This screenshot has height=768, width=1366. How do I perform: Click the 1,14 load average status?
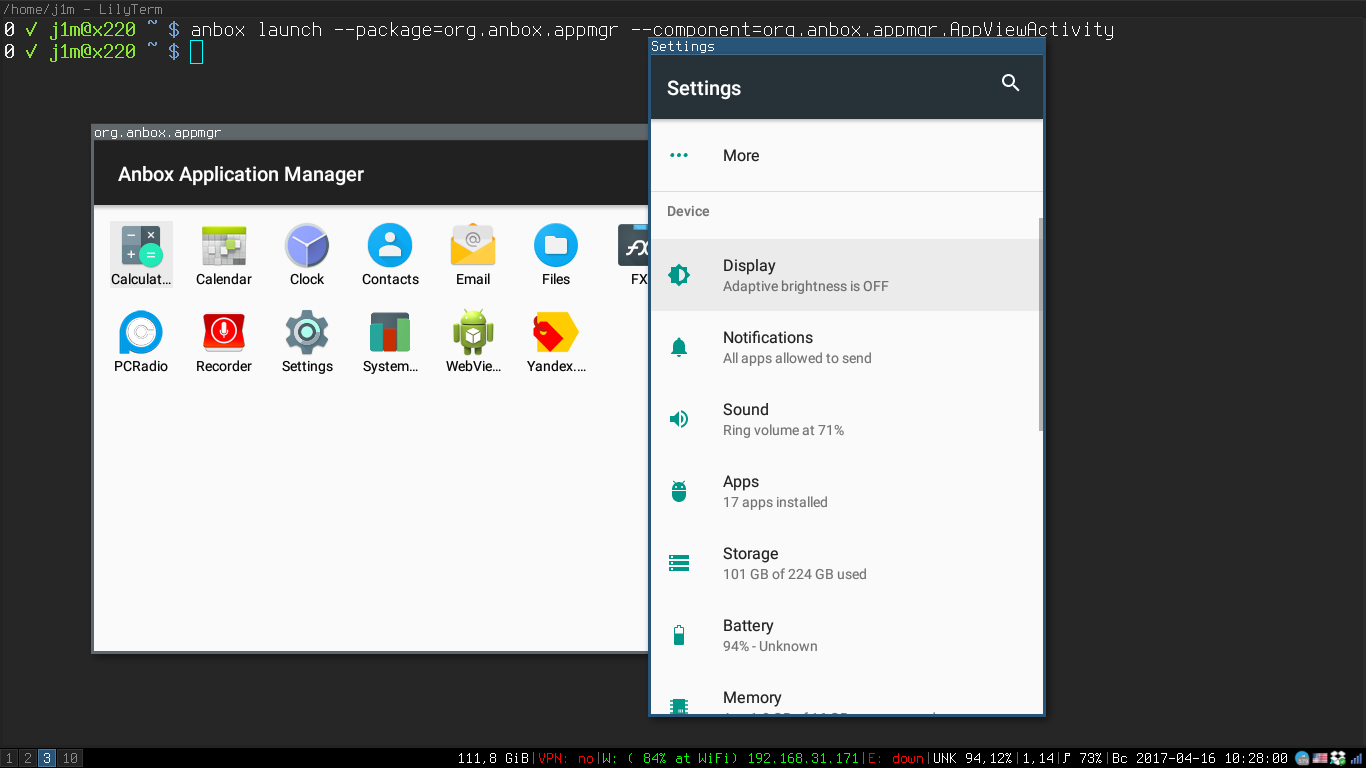1038,758
